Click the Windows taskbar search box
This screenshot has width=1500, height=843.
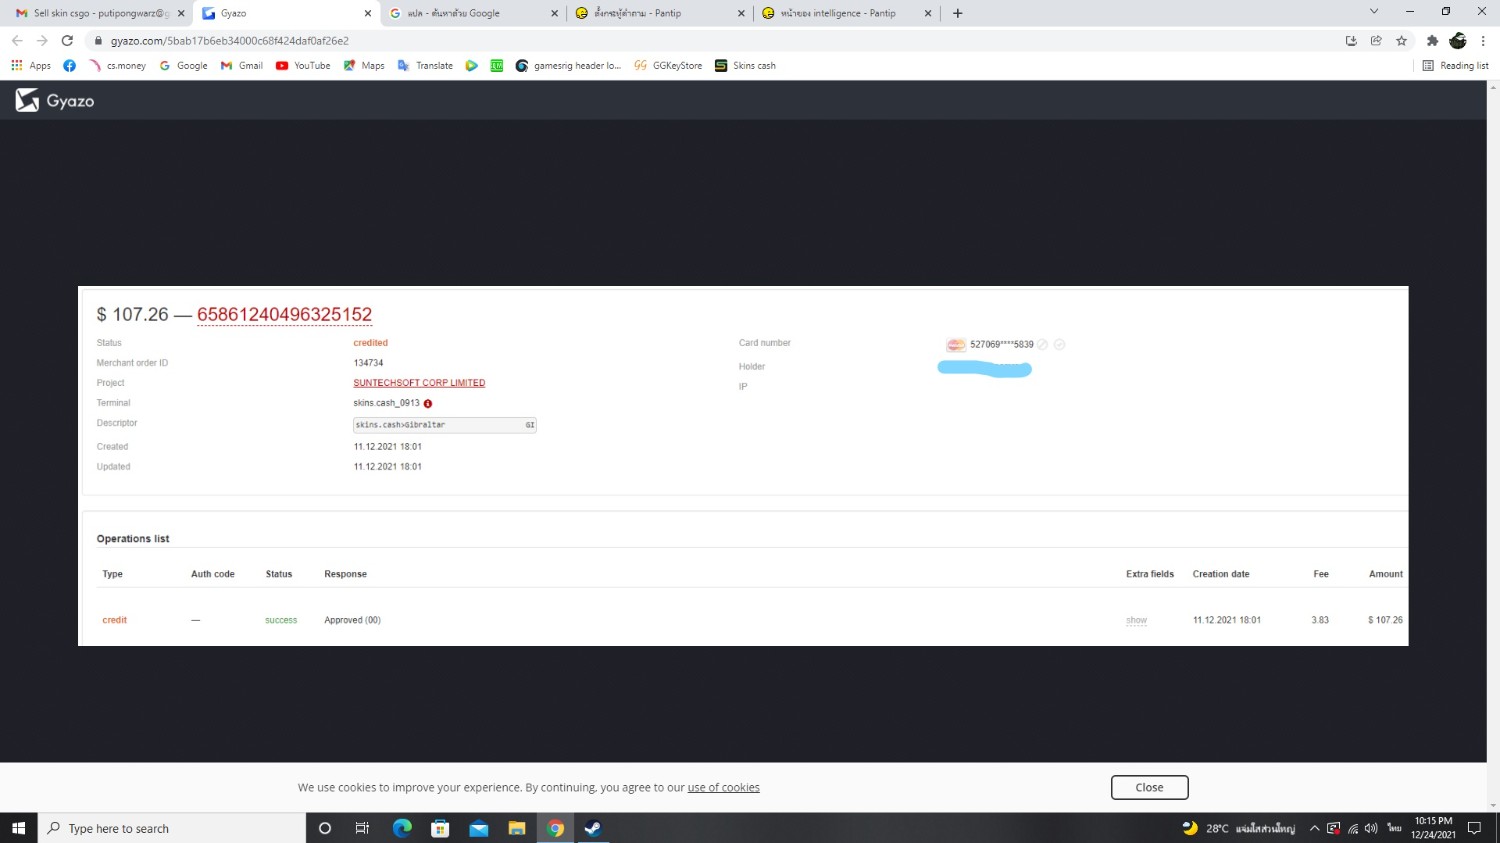tap(172, 828)
